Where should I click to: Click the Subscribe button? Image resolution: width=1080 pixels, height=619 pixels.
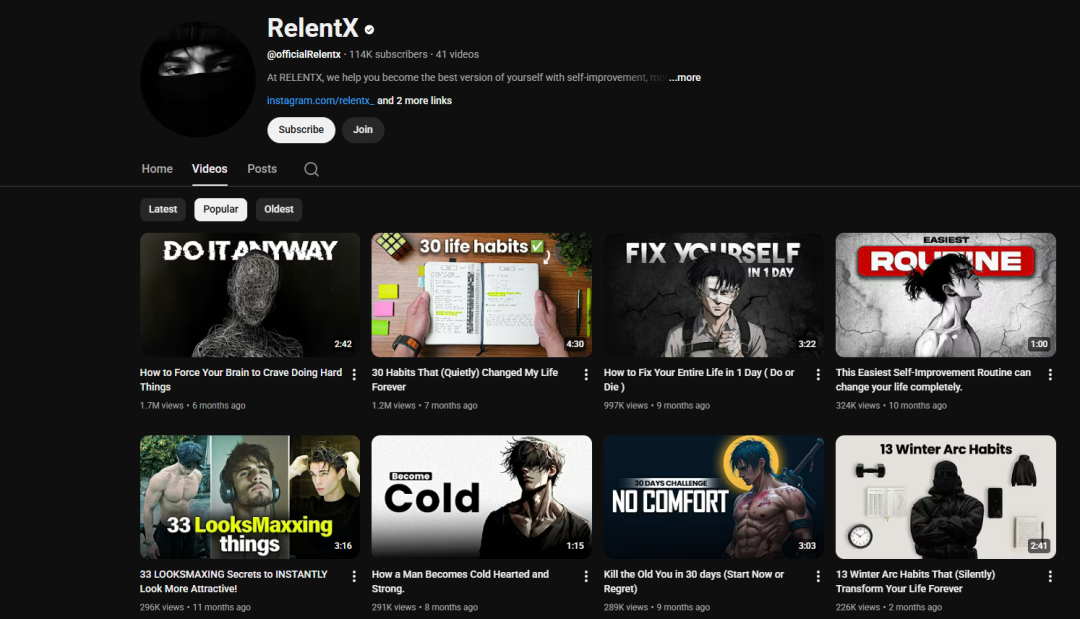pos(301,130)
